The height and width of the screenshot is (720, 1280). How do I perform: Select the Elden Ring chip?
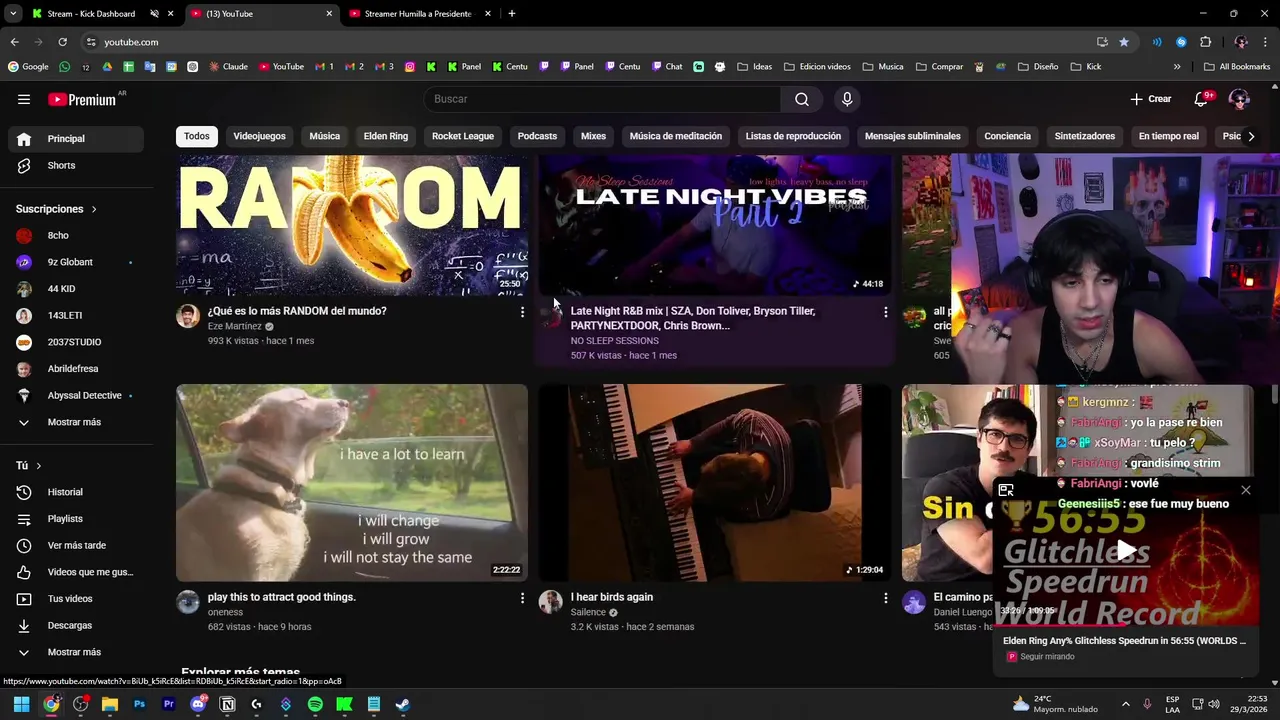point(386,136)
